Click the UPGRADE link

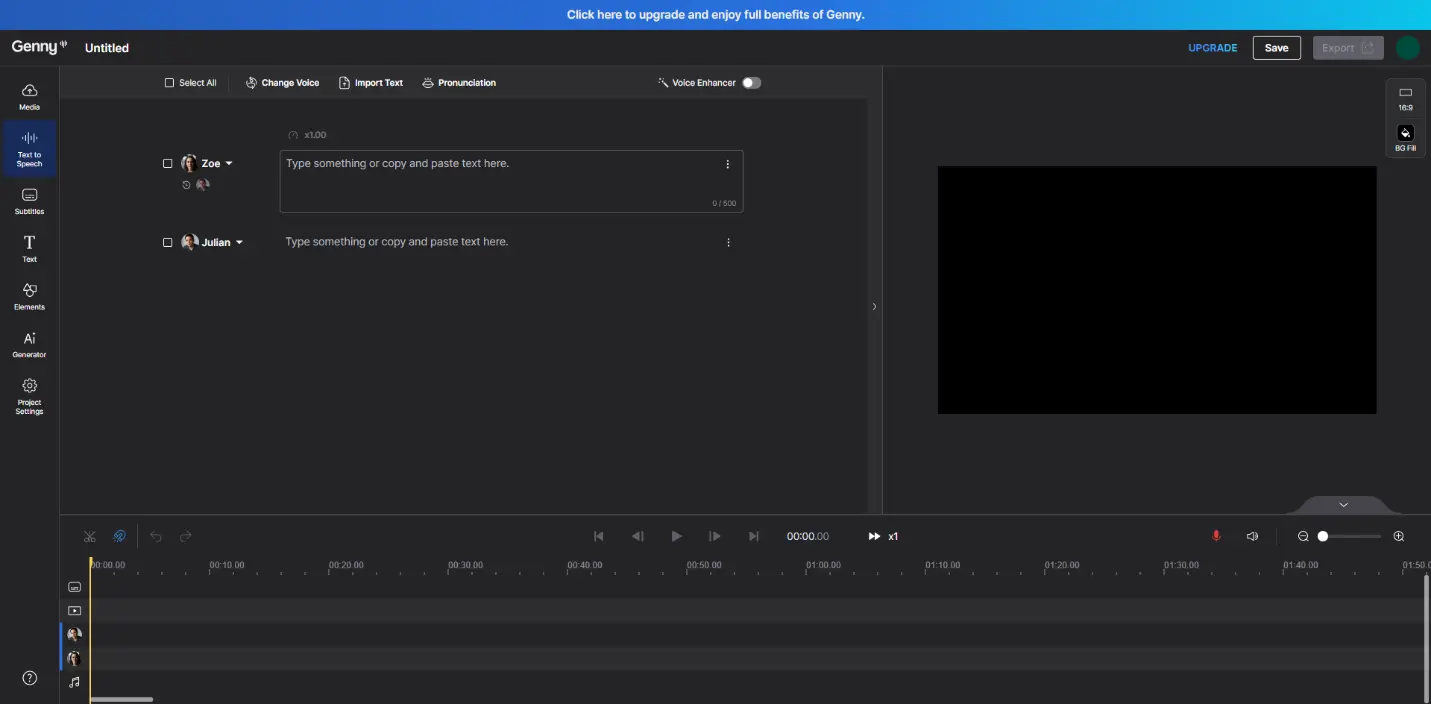pyautogui.click(x=1212, y=48)
